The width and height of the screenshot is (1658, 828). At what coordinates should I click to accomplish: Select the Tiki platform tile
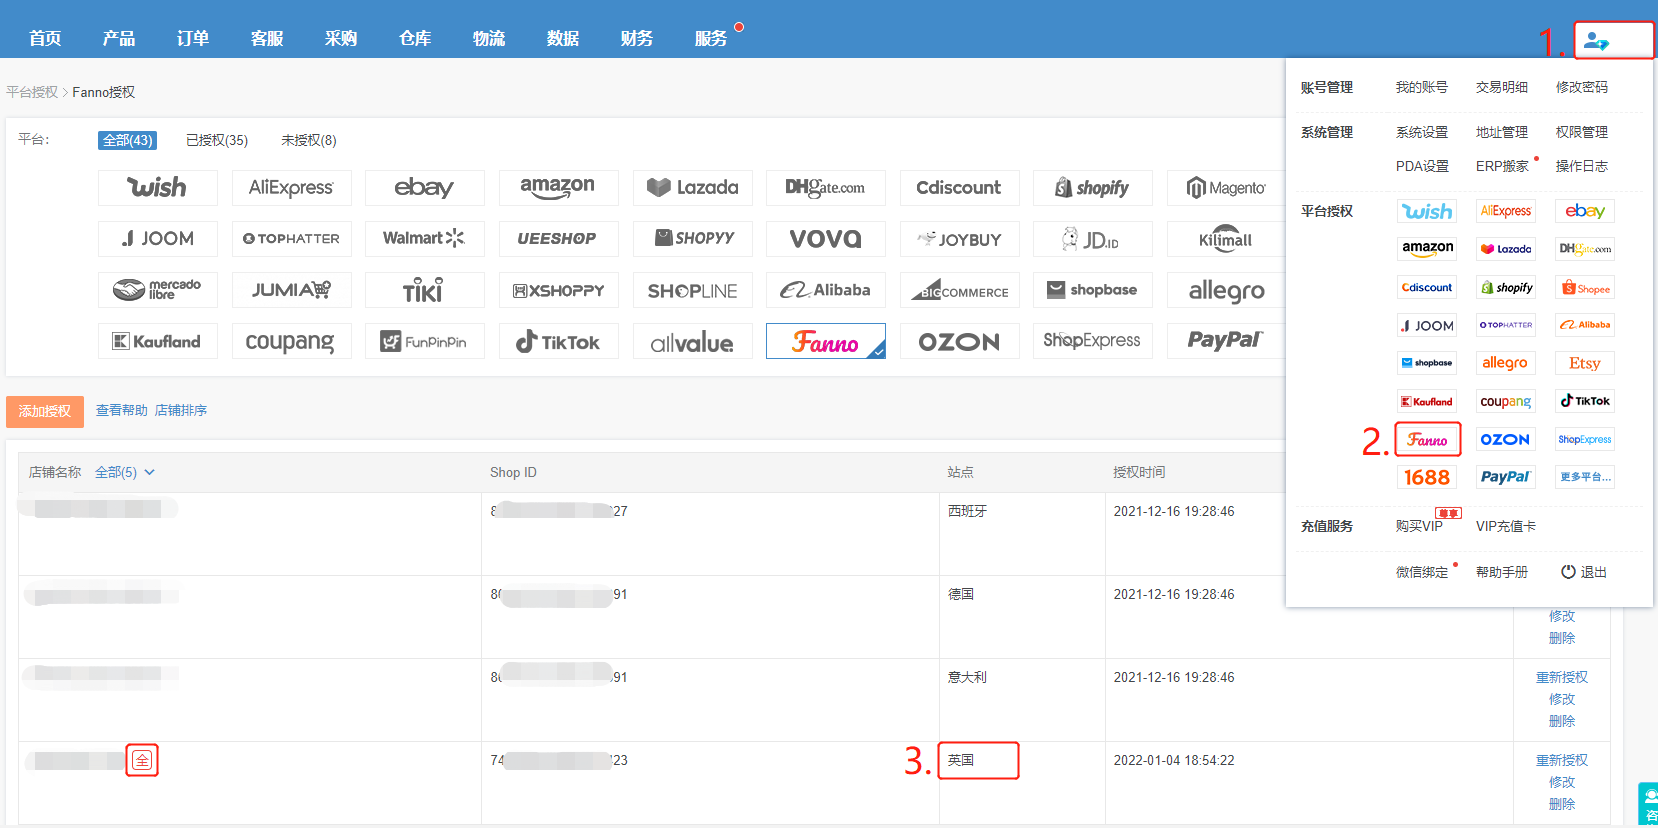[424, 290]
